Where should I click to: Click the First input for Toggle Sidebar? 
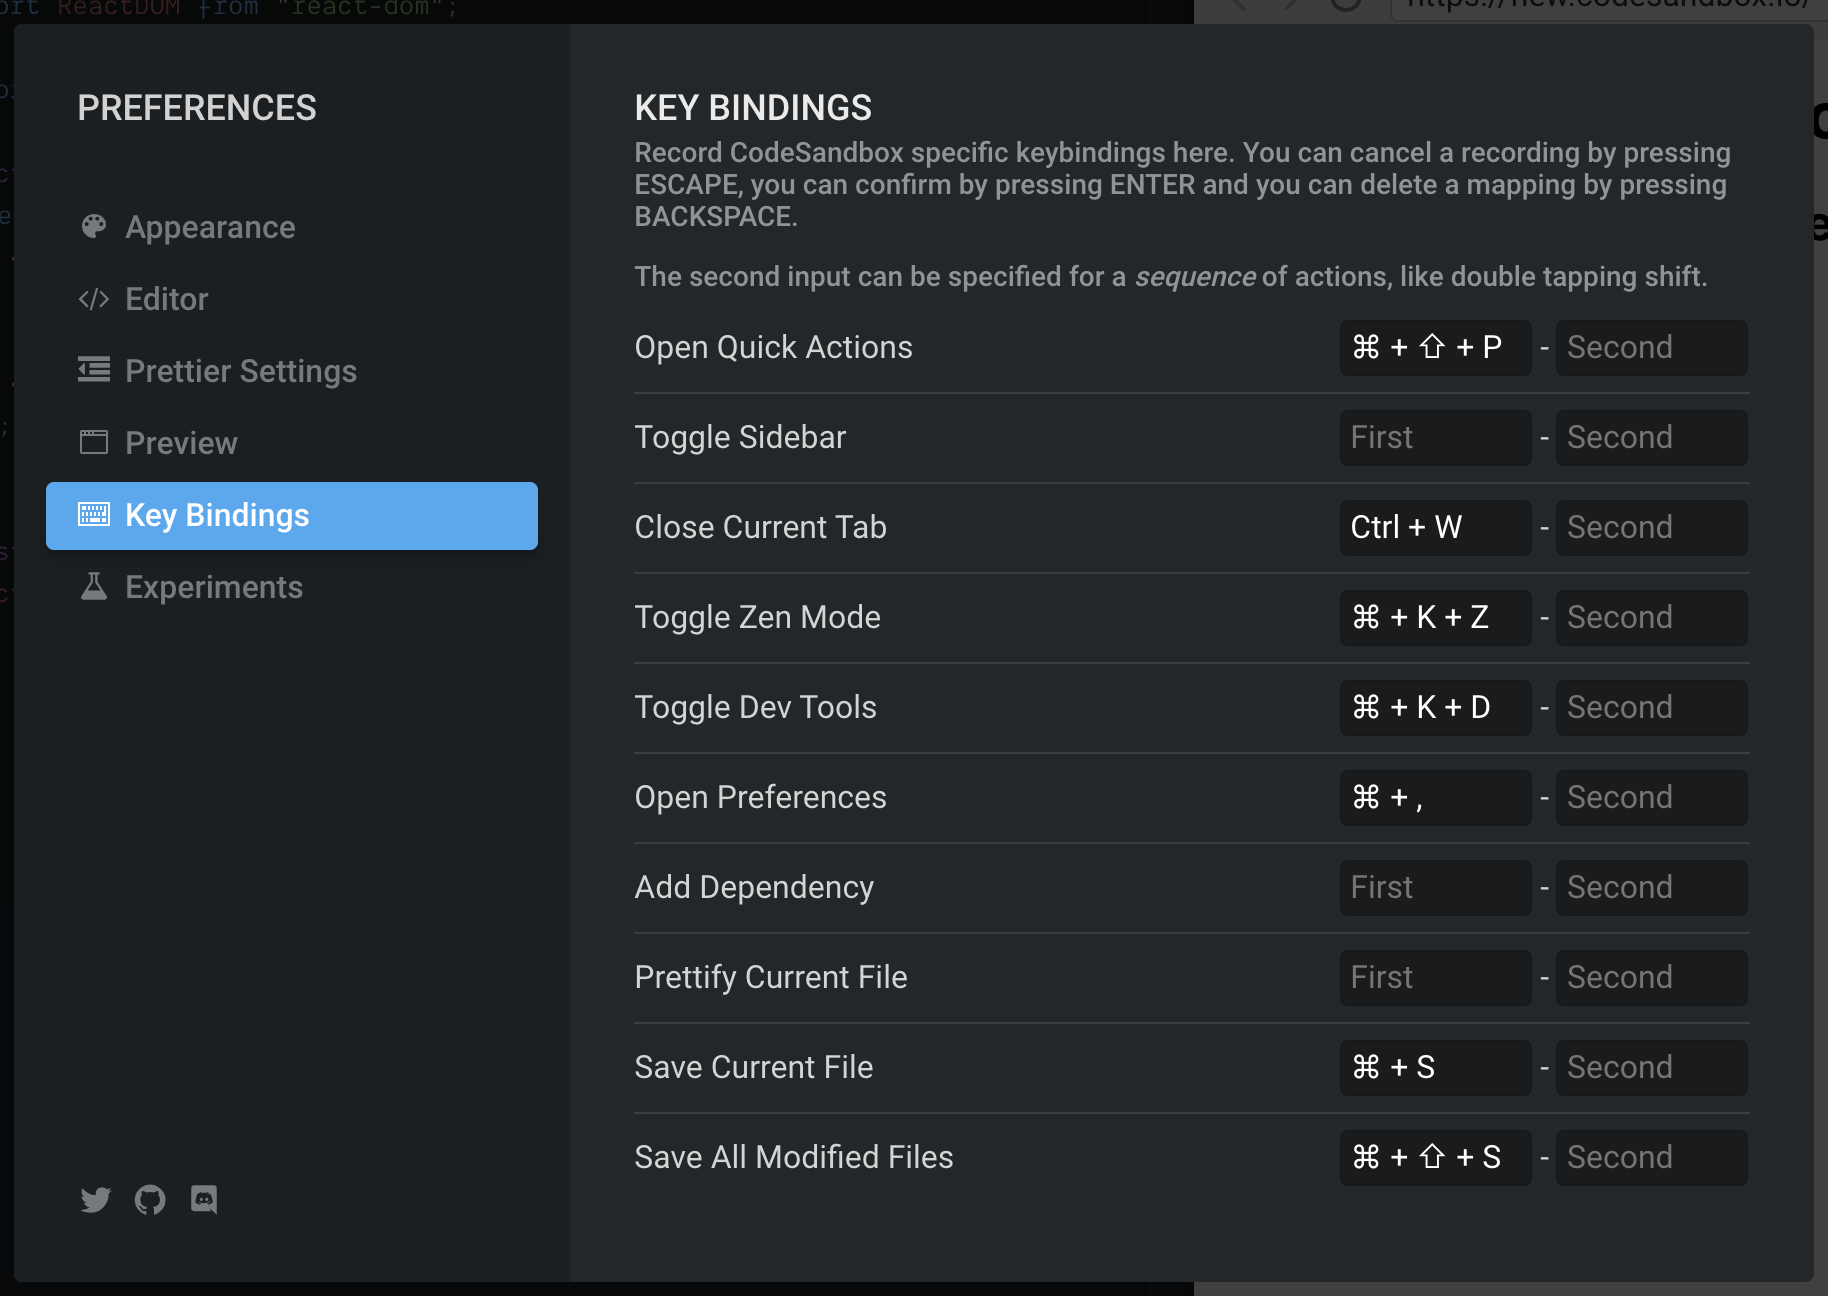pyautogui.click(x=1434, y=437)
